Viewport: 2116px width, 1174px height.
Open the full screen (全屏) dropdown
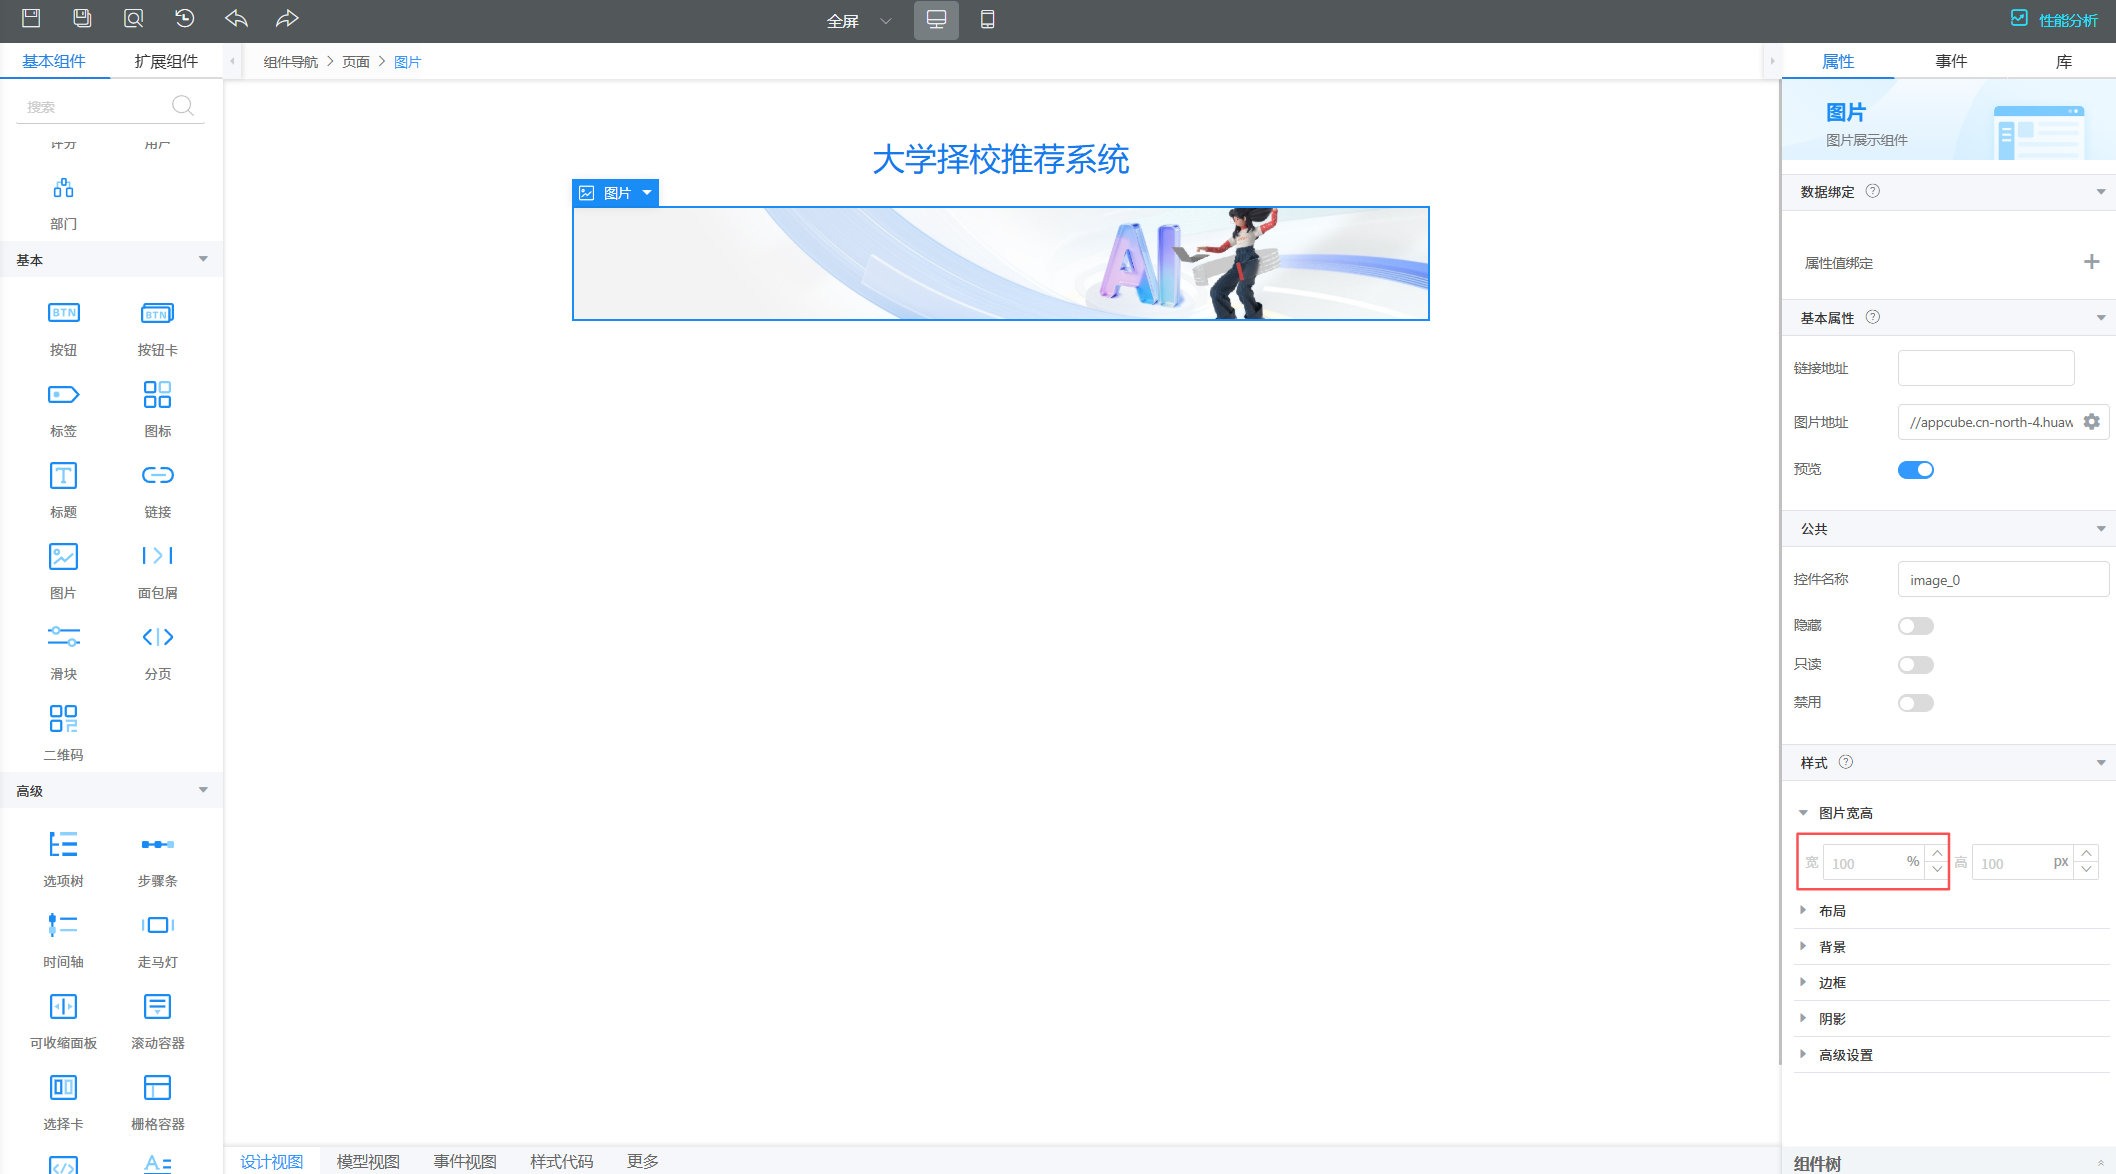click(858, 21)
